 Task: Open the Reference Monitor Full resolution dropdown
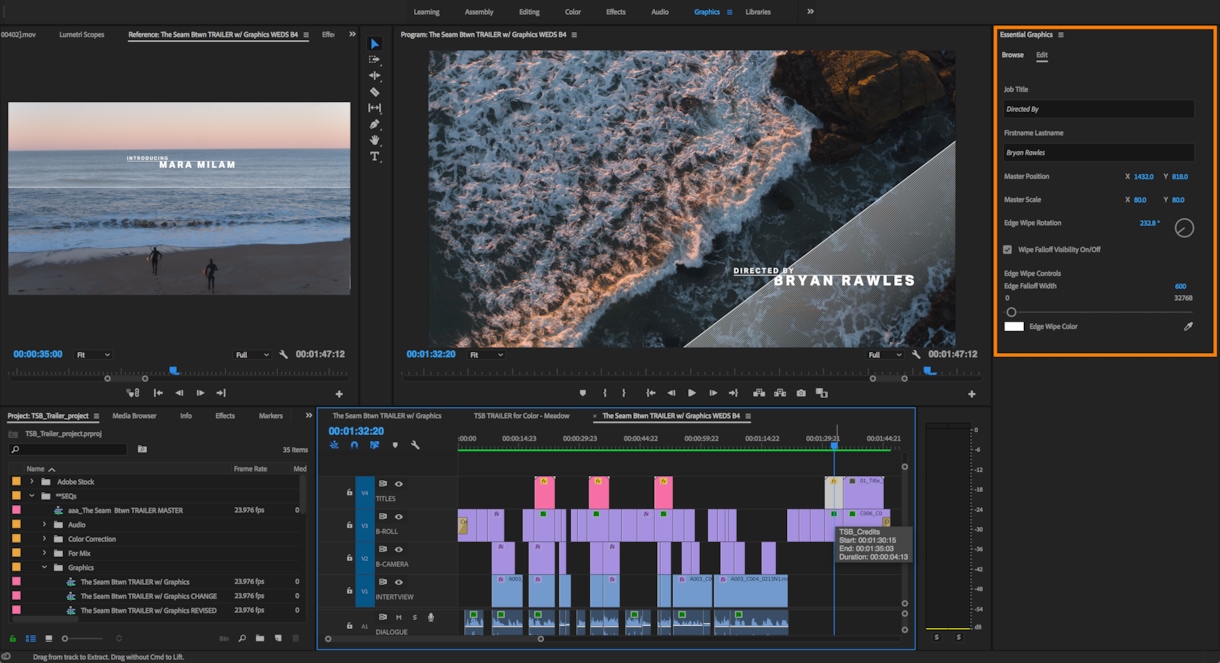tap(252, 354)
